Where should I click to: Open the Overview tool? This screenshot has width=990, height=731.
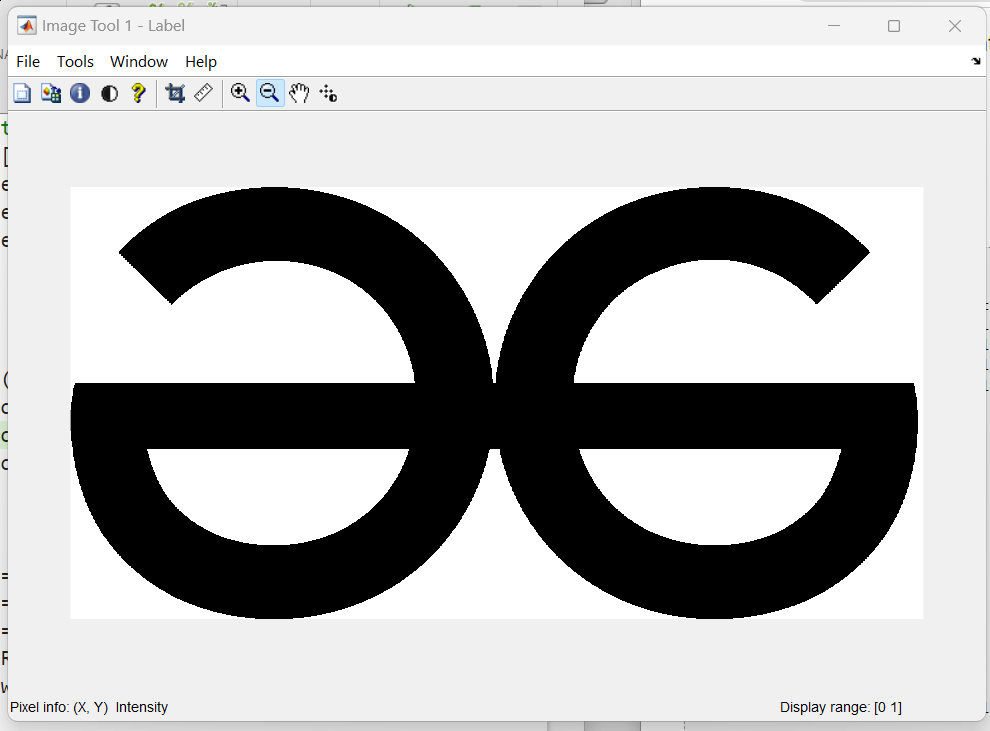click(22, 94)
